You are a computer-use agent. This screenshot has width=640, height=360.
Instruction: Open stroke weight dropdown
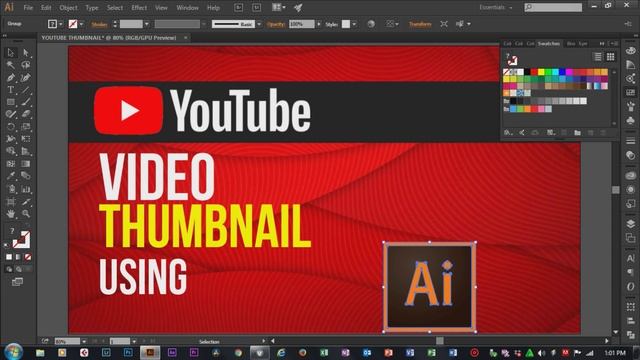(147, 24)
